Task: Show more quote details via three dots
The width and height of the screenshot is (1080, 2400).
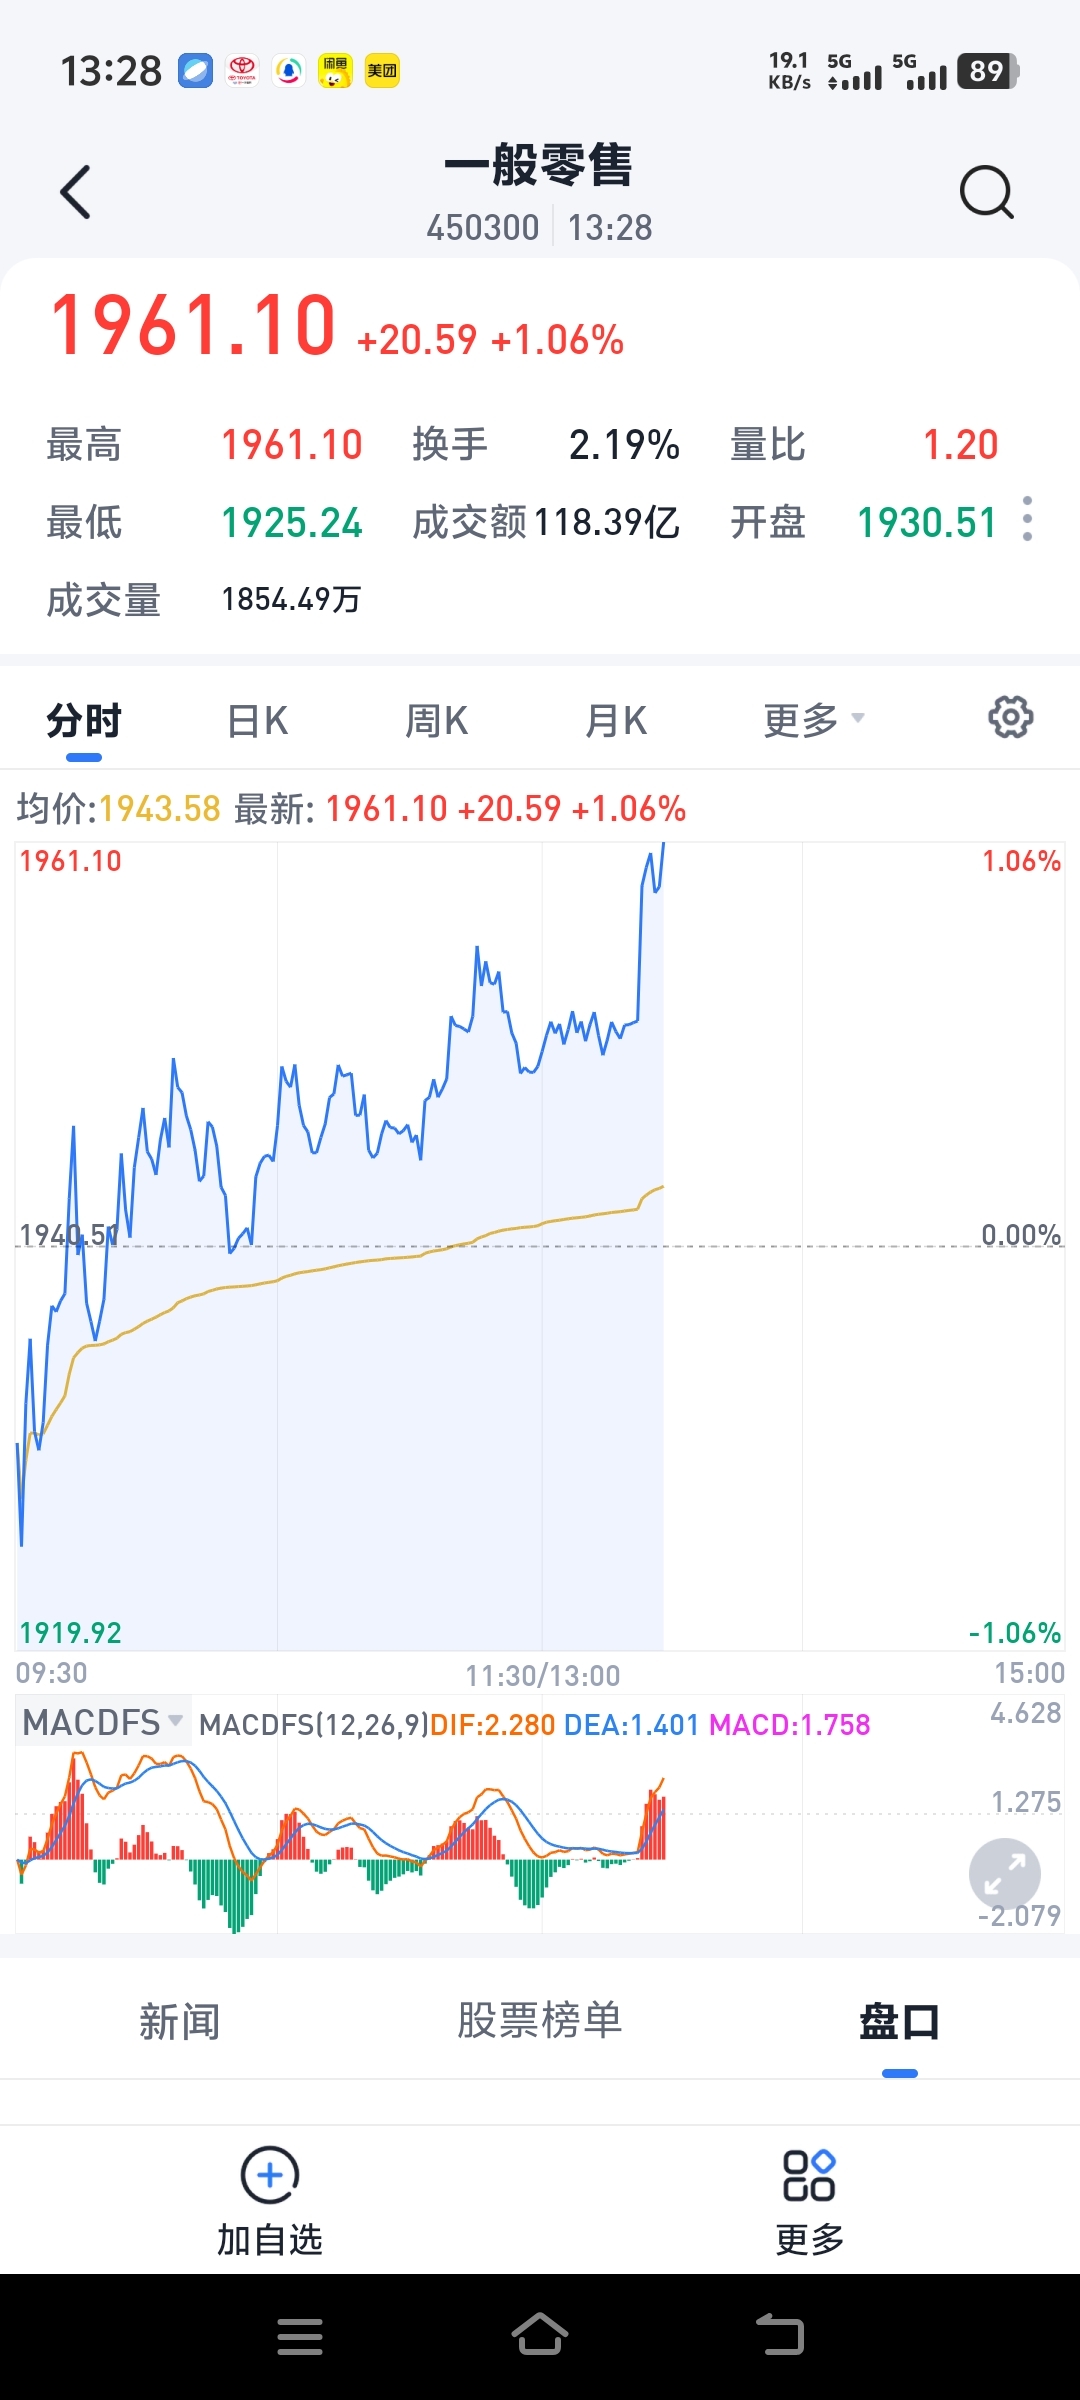Action: (1027, 519)
